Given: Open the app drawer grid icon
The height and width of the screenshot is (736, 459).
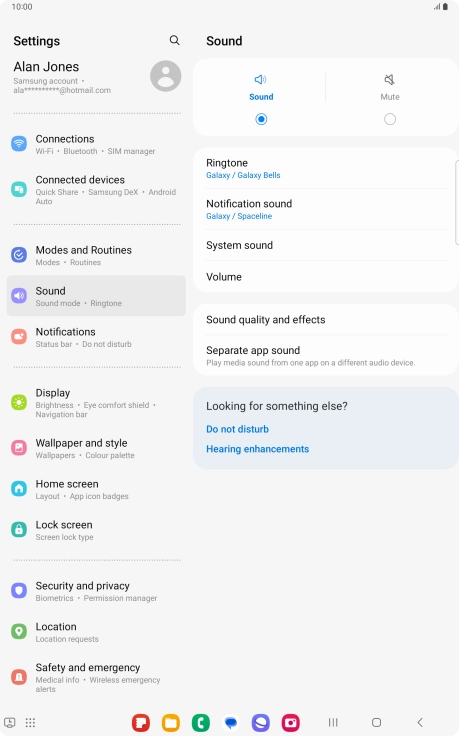Looking at the screenshot, I should coord(30,722).
